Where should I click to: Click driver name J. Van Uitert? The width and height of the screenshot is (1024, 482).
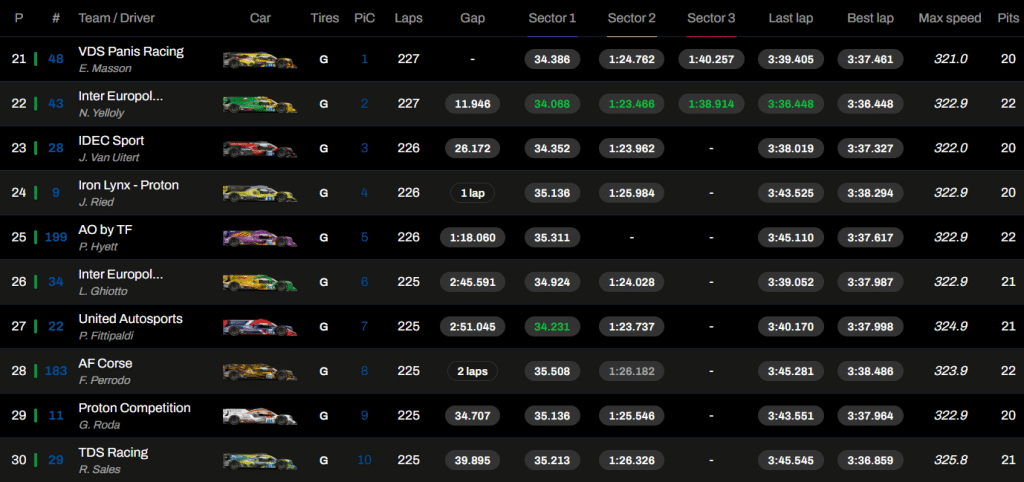[109, 157]
